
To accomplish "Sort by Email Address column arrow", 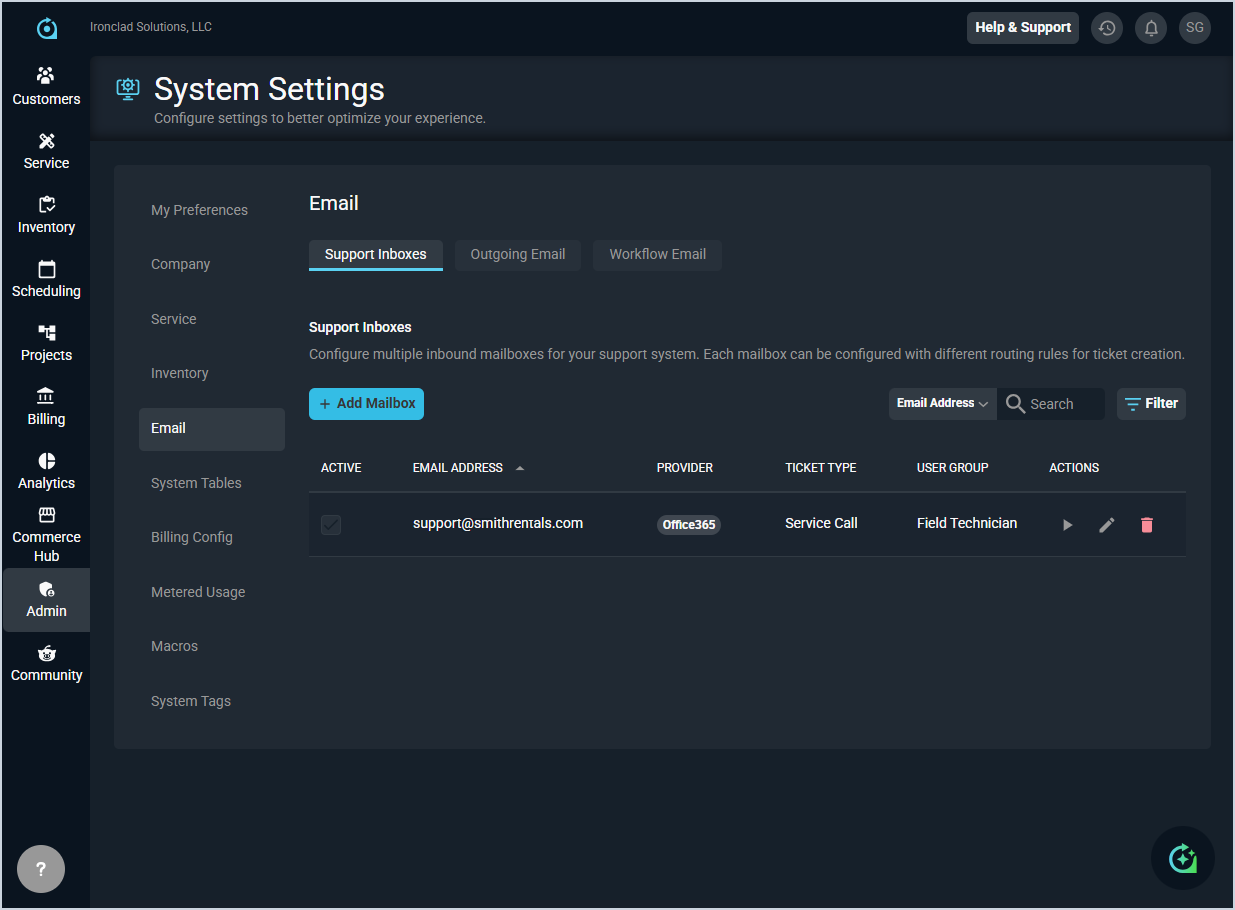I will pos(519,468).
